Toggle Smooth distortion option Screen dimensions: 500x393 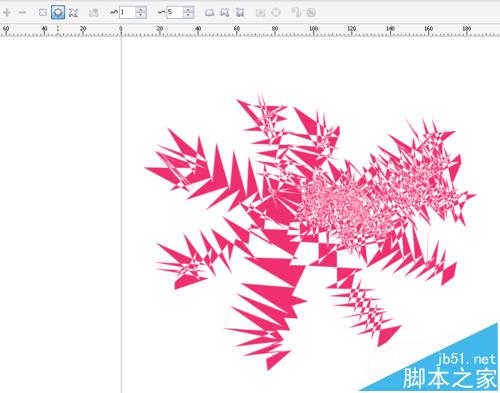(x=225, y=13)
